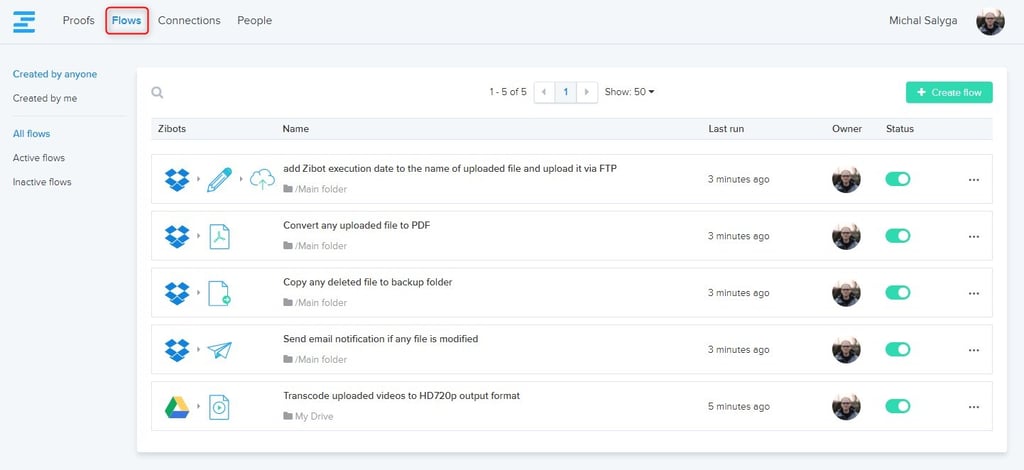Click the copy file Zibot icon
The height and width of the screenshot is (470, 1024).
click(x=219, y=293)
